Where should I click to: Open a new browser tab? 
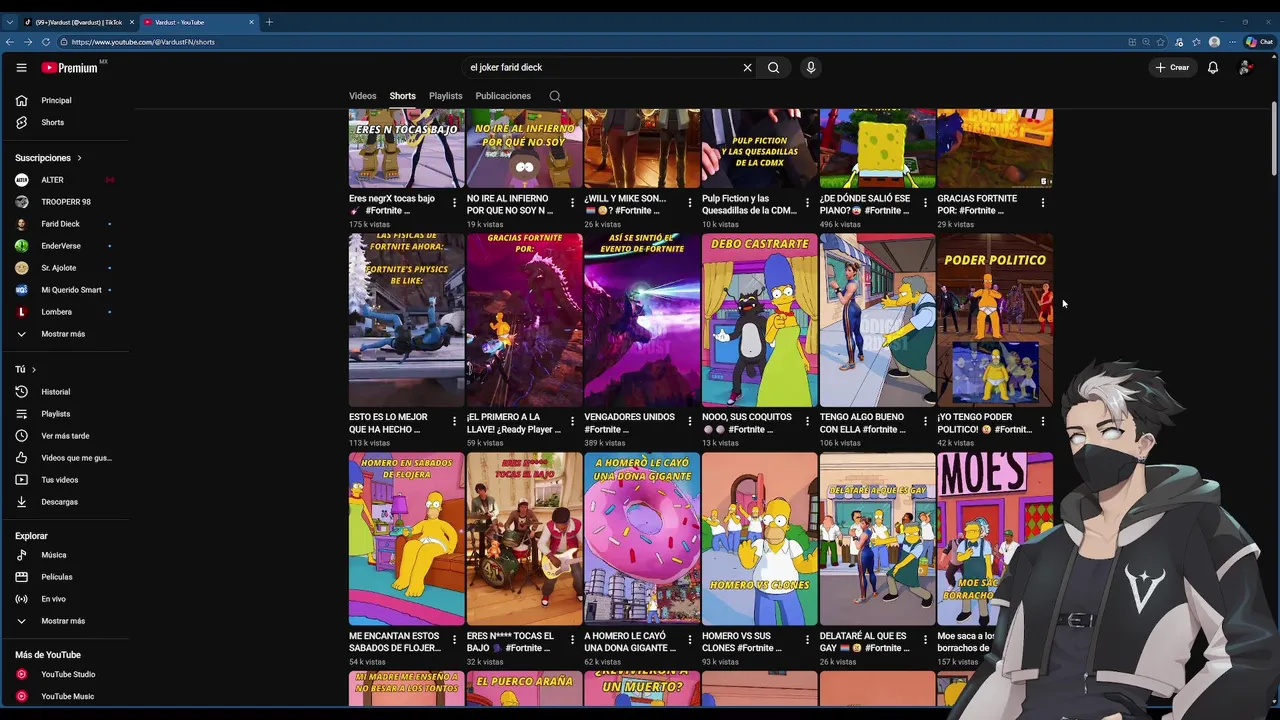269,22
